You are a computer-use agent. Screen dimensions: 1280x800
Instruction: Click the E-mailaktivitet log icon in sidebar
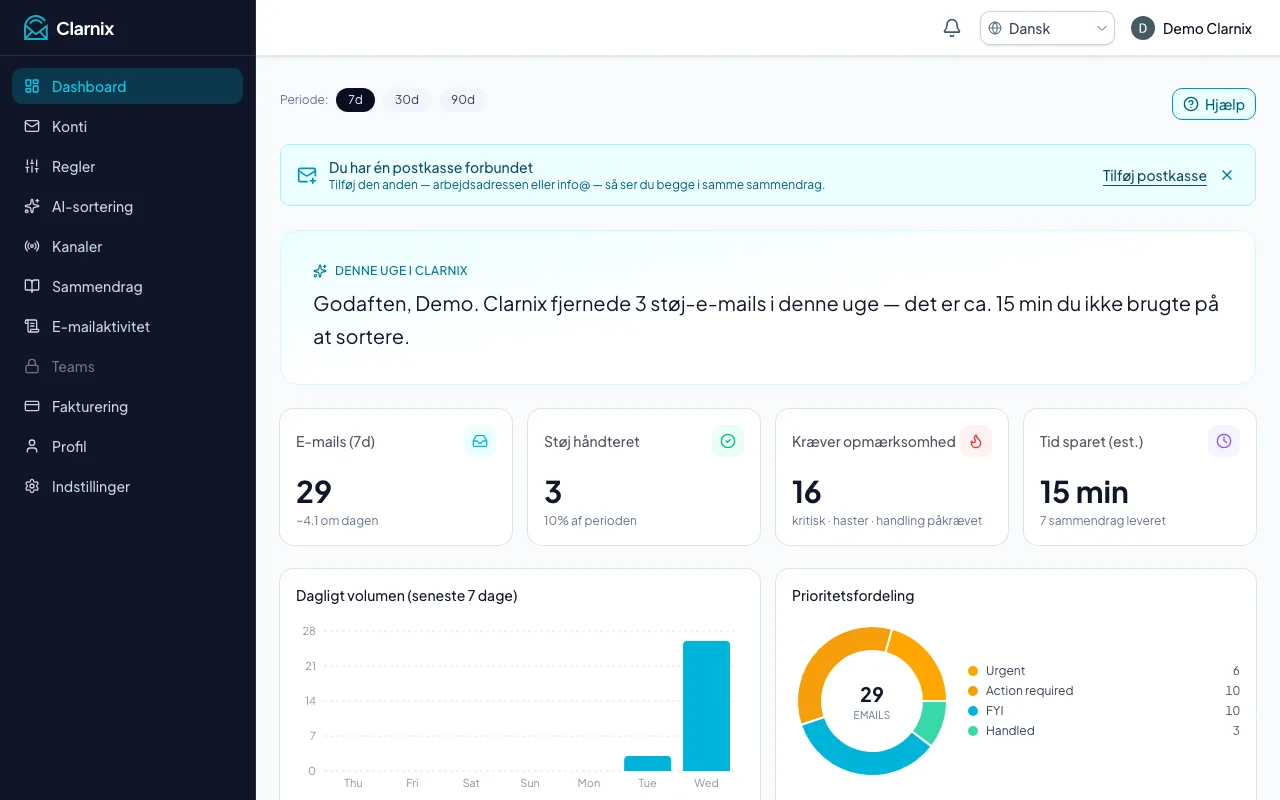pyautogui.click(x=32, y=326)
